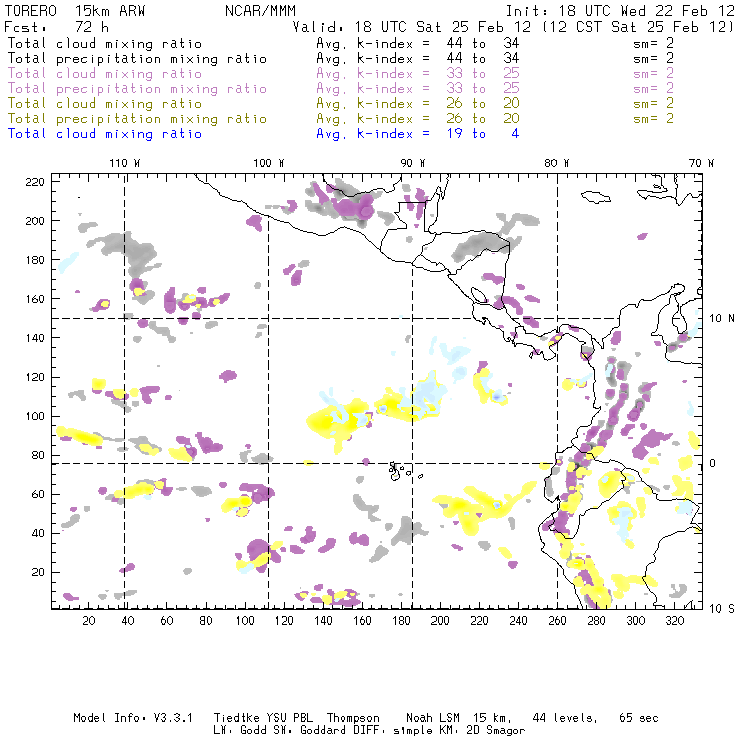Click 'Valid: 18 UTC Sat 25 Feb 12'

coord(412,27)
